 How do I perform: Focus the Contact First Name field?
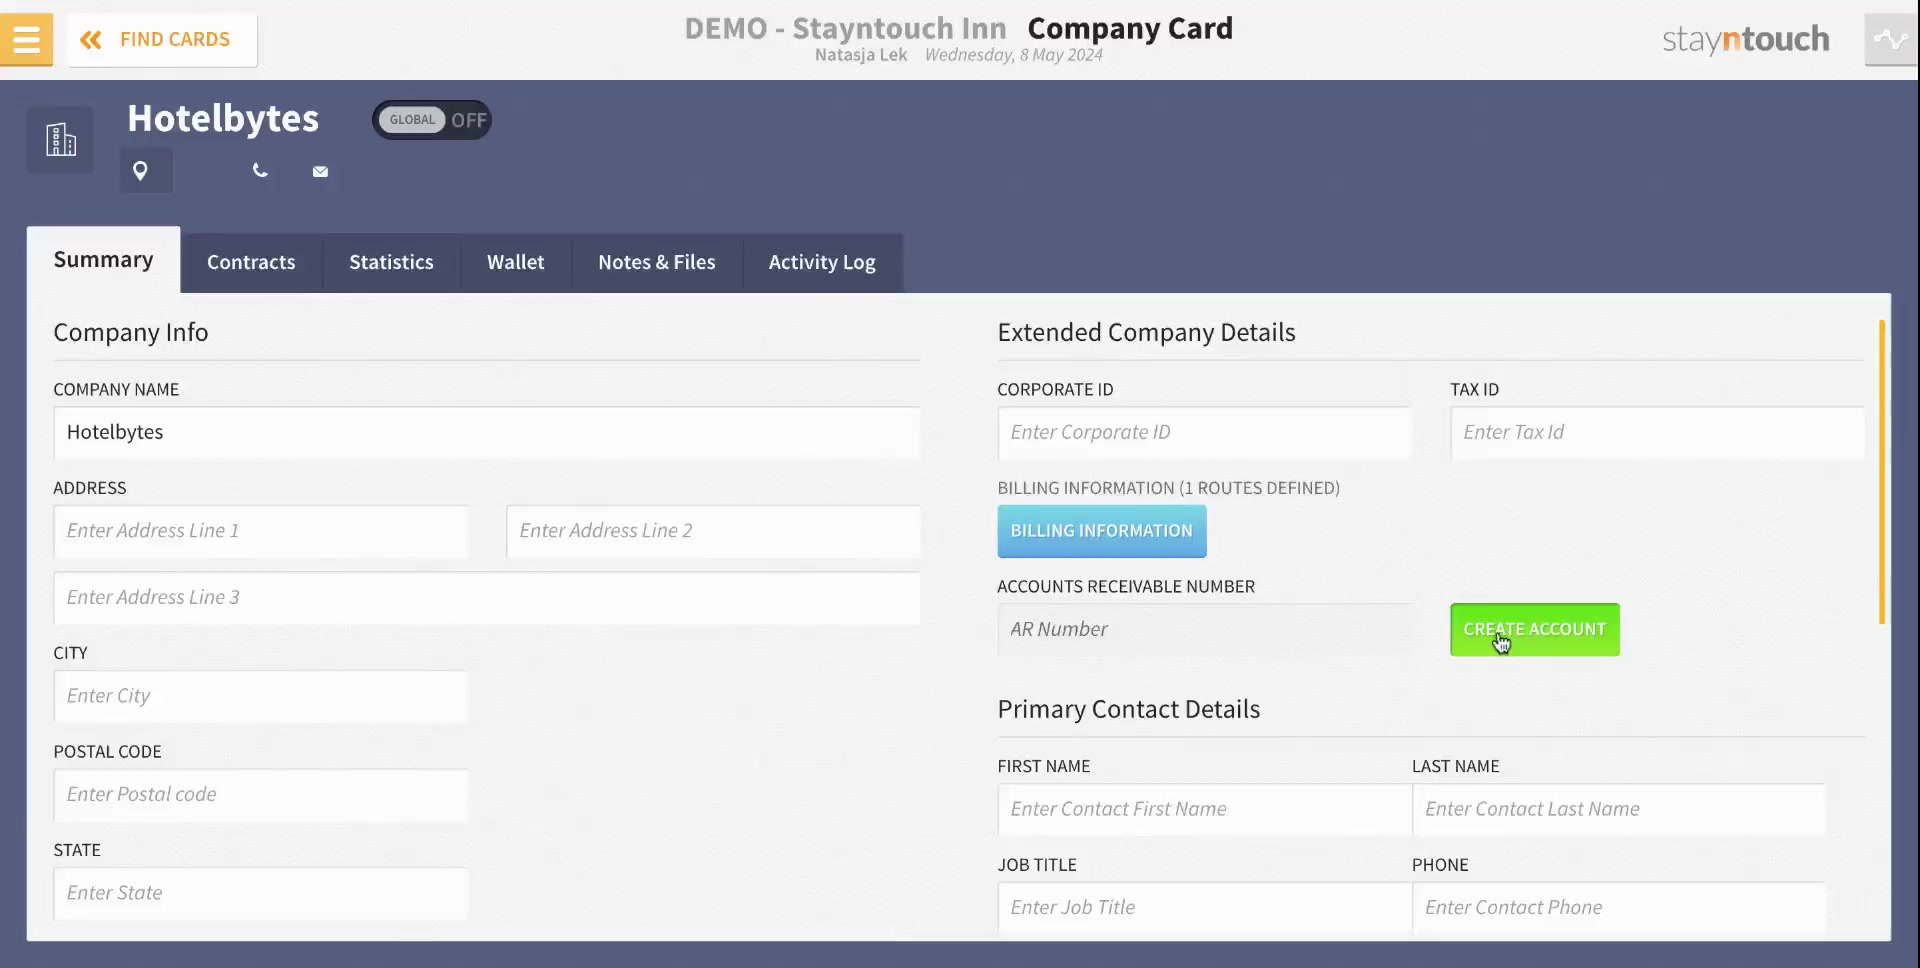[1205, 810]
